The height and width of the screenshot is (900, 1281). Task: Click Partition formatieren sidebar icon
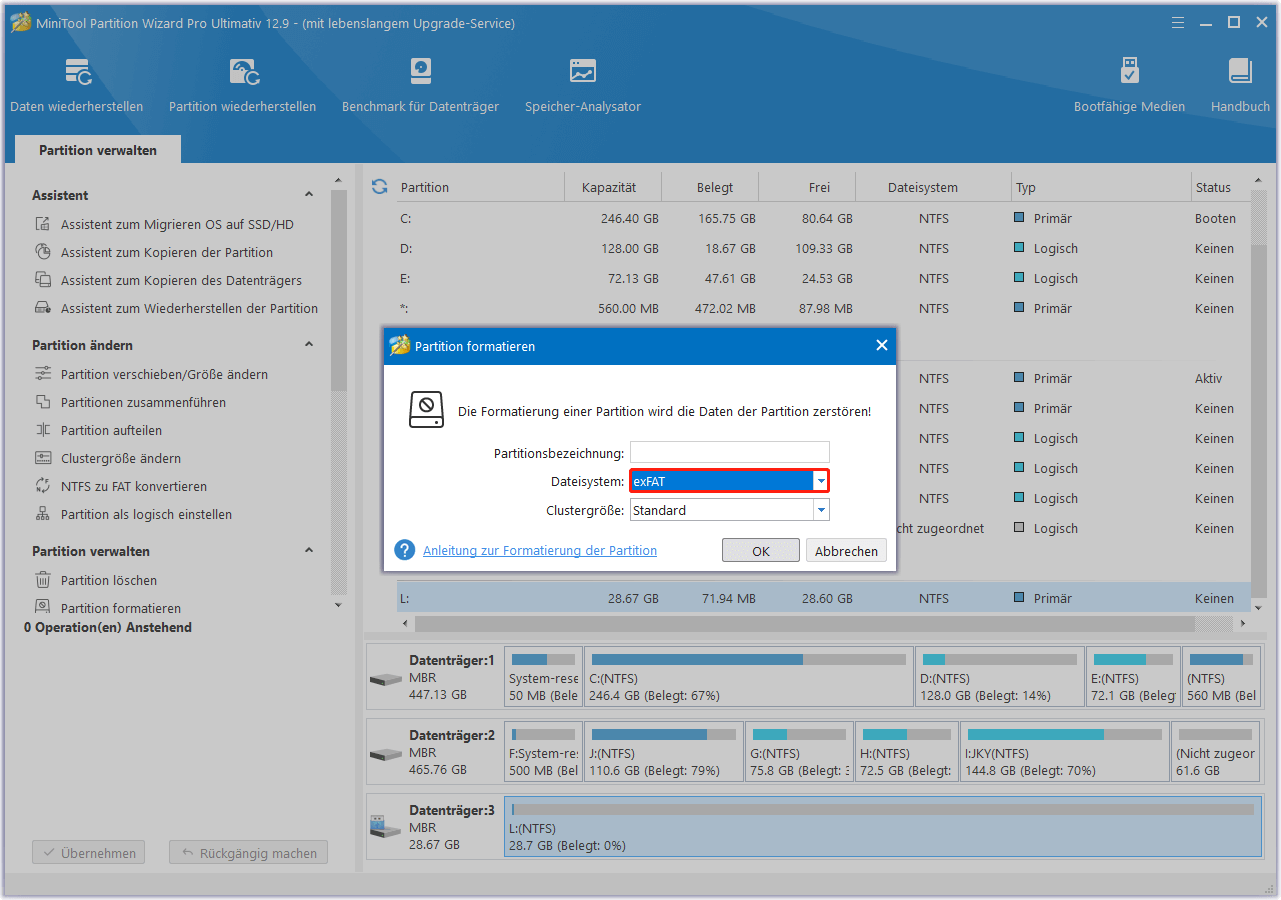(x=43, y=607)
